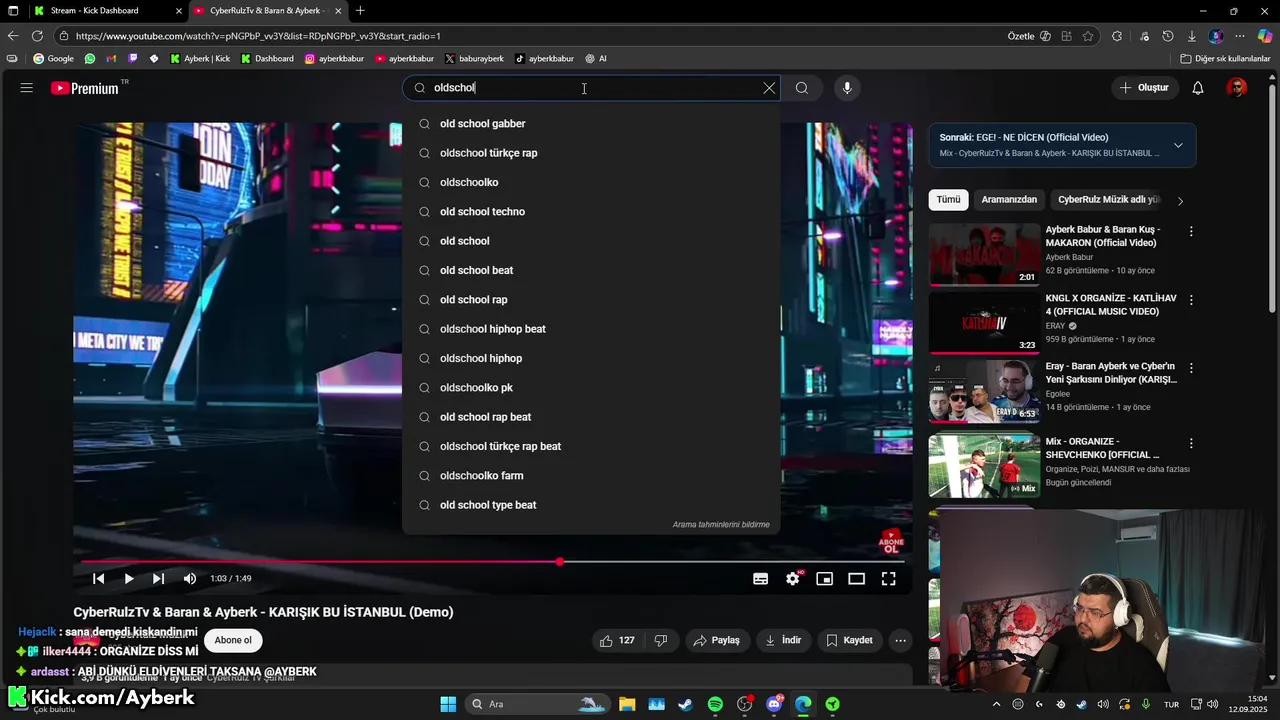
Task: Click the İndir download button
Action: 783,640
